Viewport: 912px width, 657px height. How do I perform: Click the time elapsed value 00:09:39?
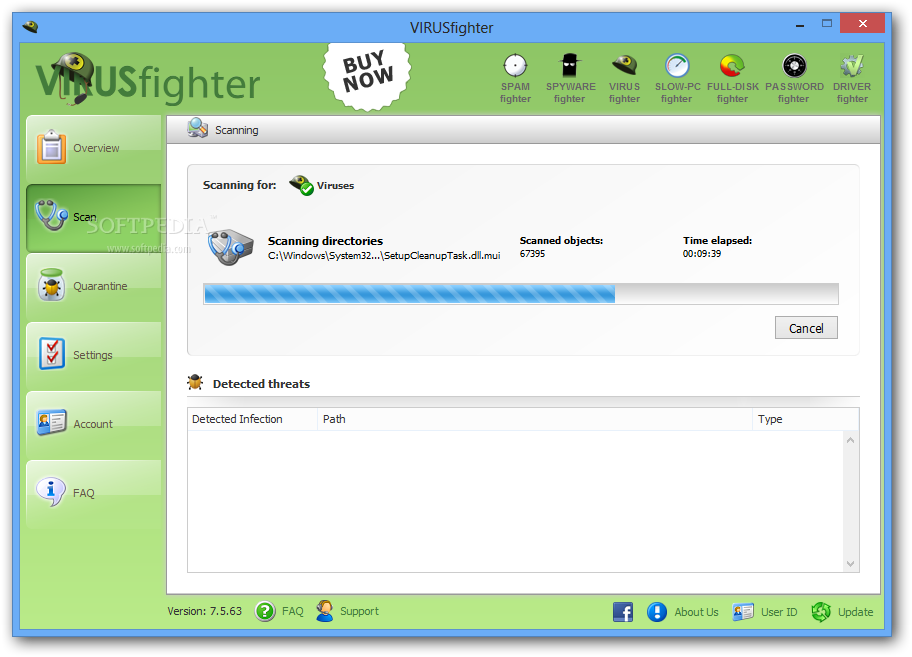[x=701, y=253]
